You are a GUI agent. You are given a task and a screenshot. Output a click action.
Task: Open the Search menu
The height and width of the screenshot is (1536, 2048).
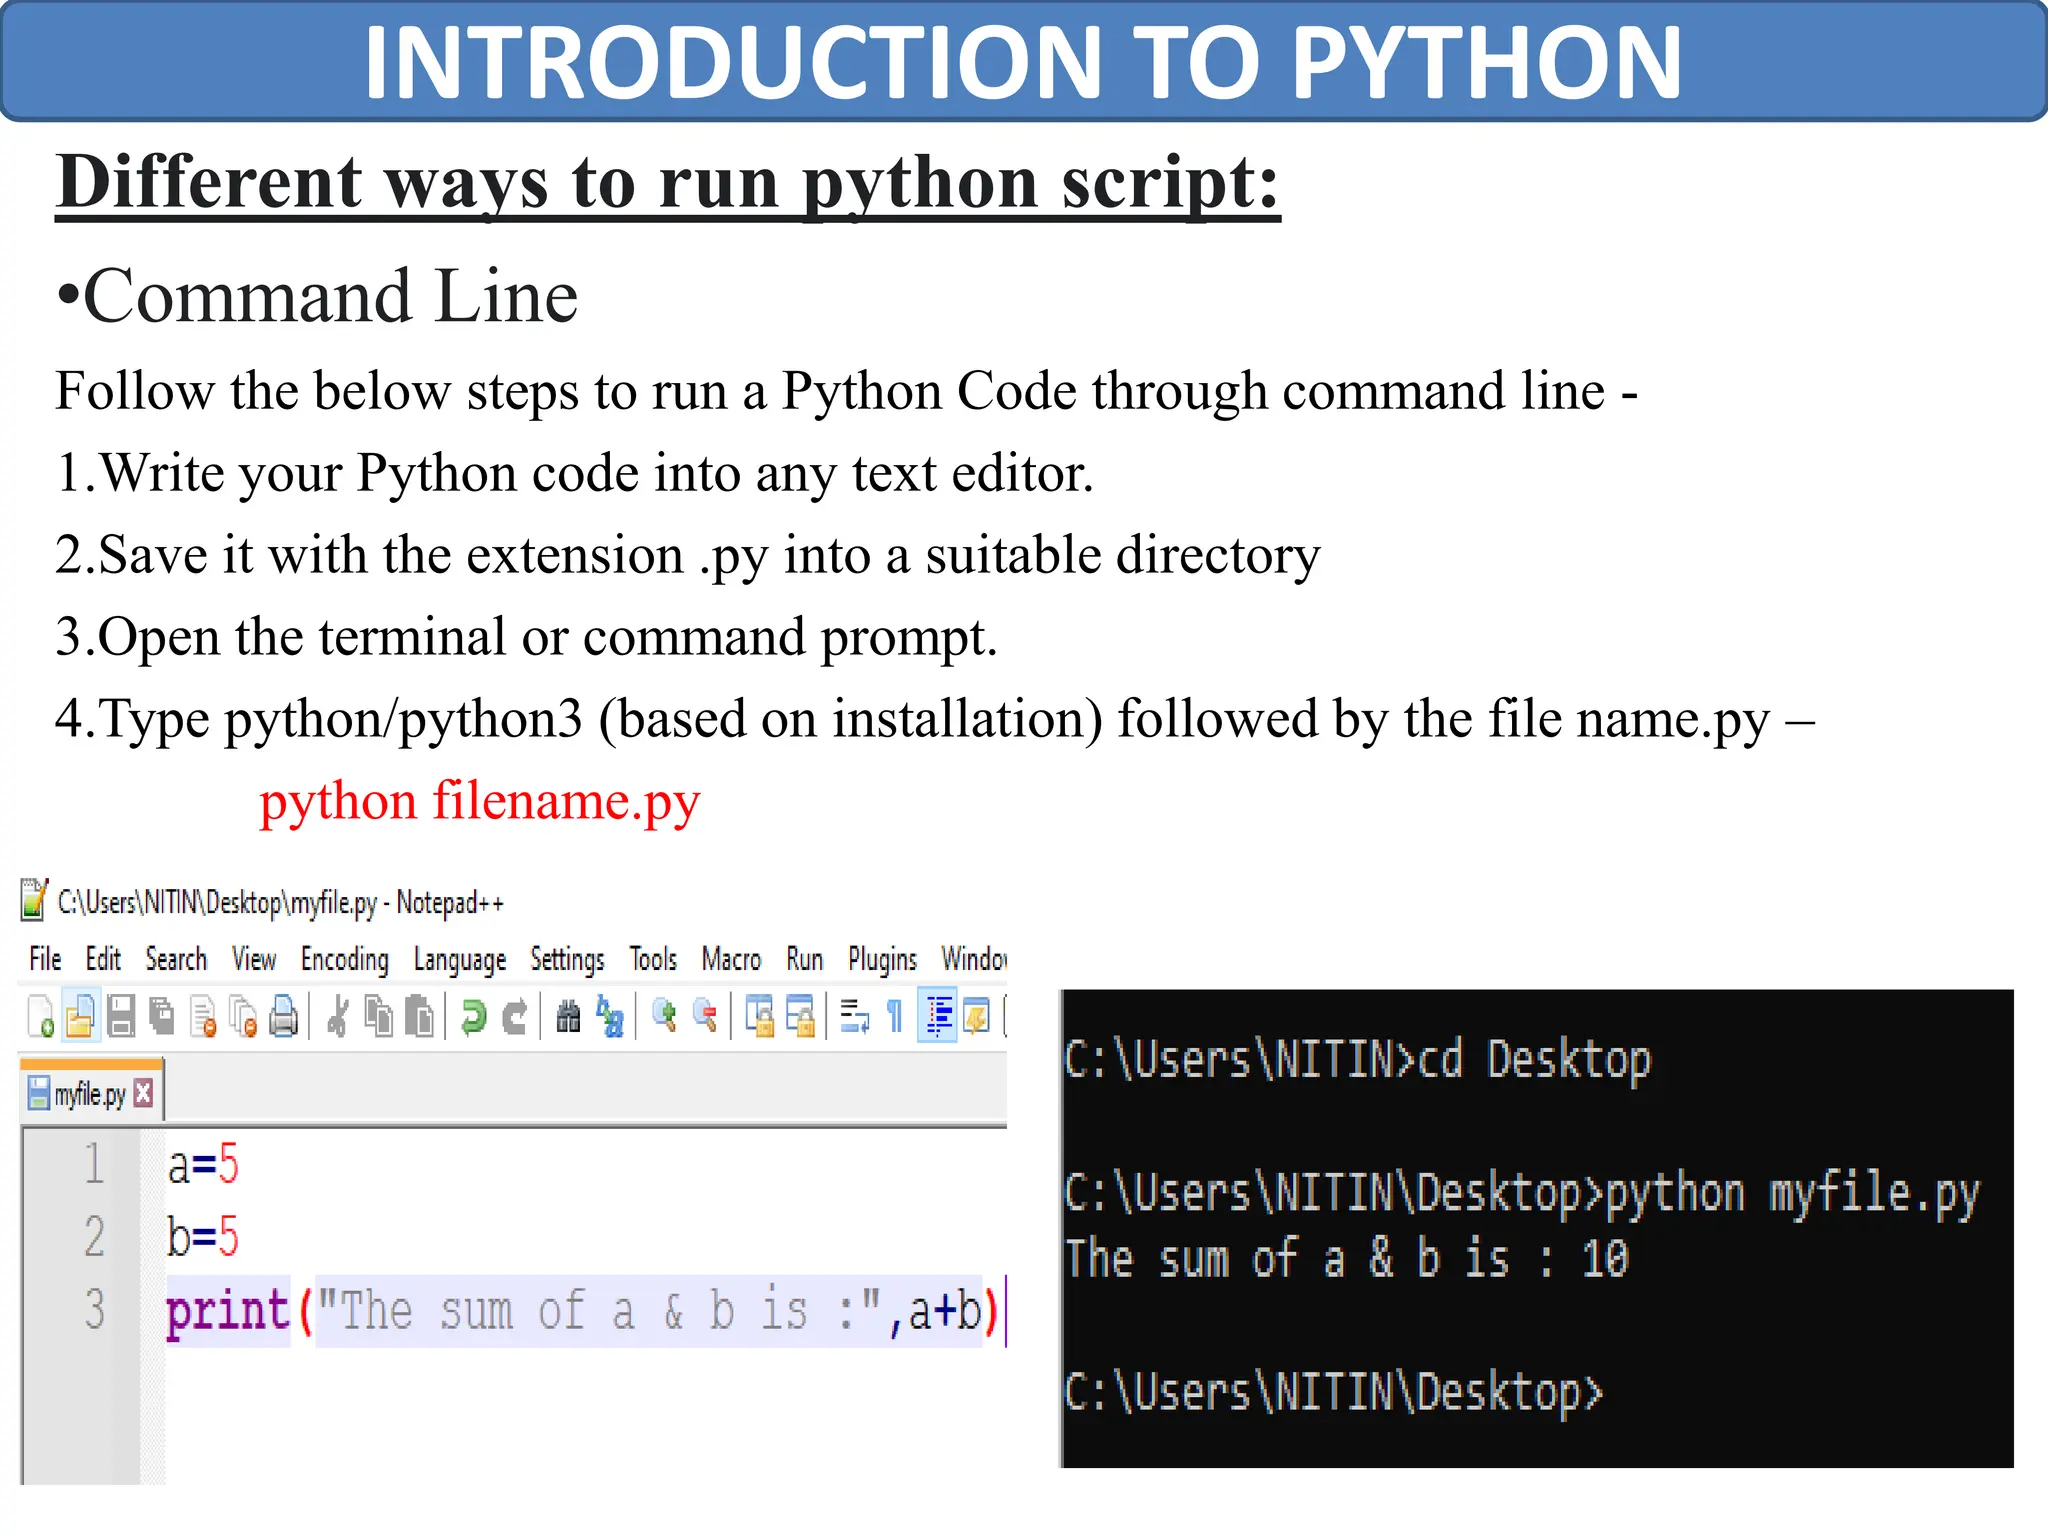coord(176,959)
